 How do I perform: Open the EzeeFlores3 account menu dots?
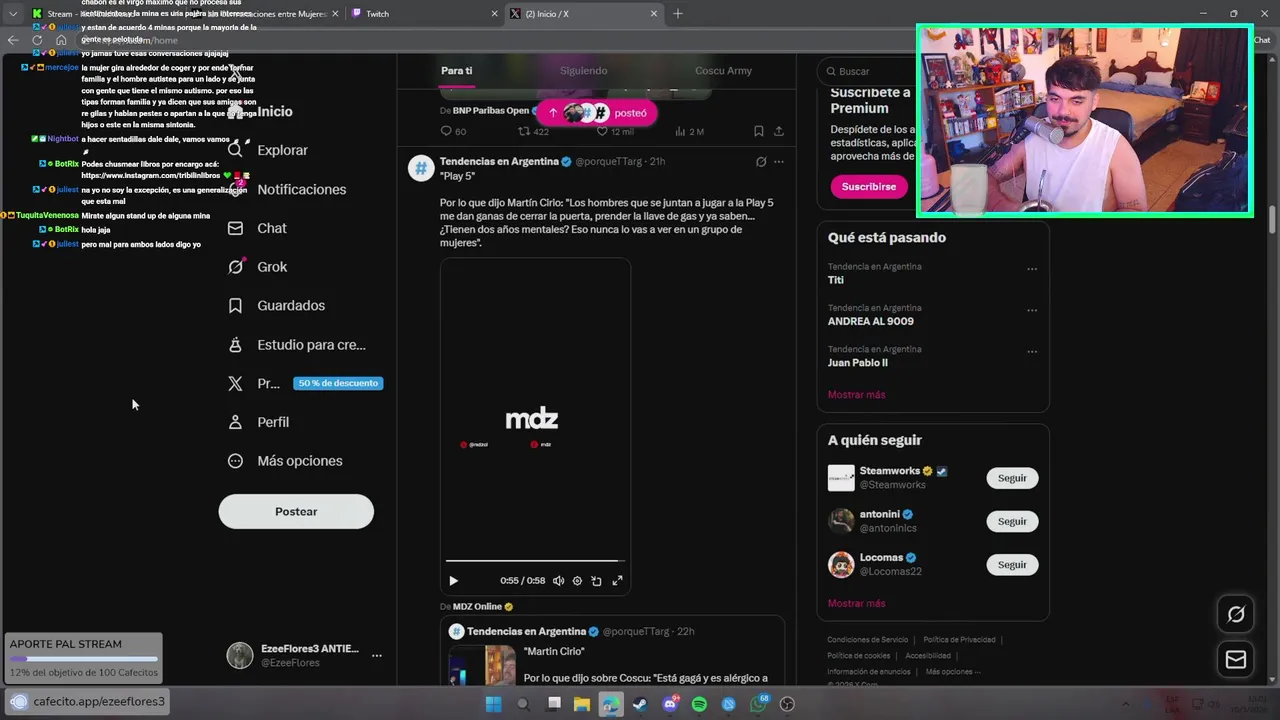[376, 656]
